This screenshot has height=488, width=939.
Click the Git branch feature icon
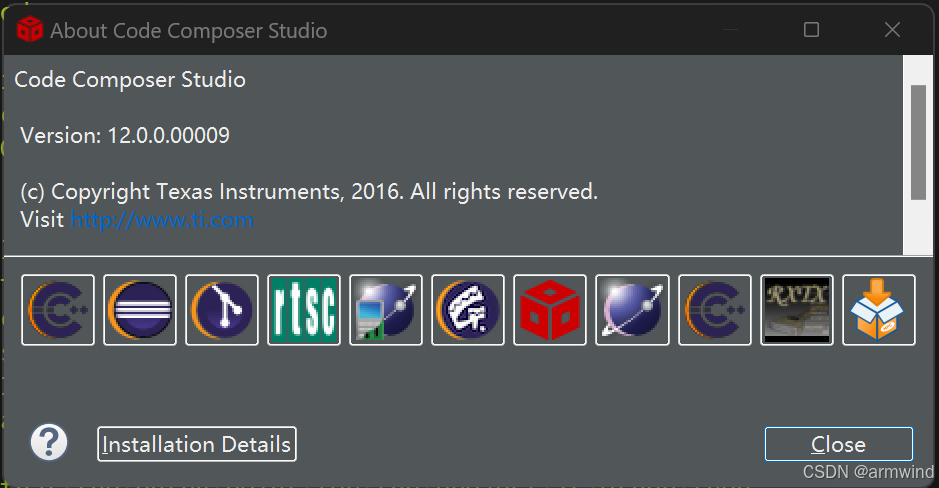point(222,310)
